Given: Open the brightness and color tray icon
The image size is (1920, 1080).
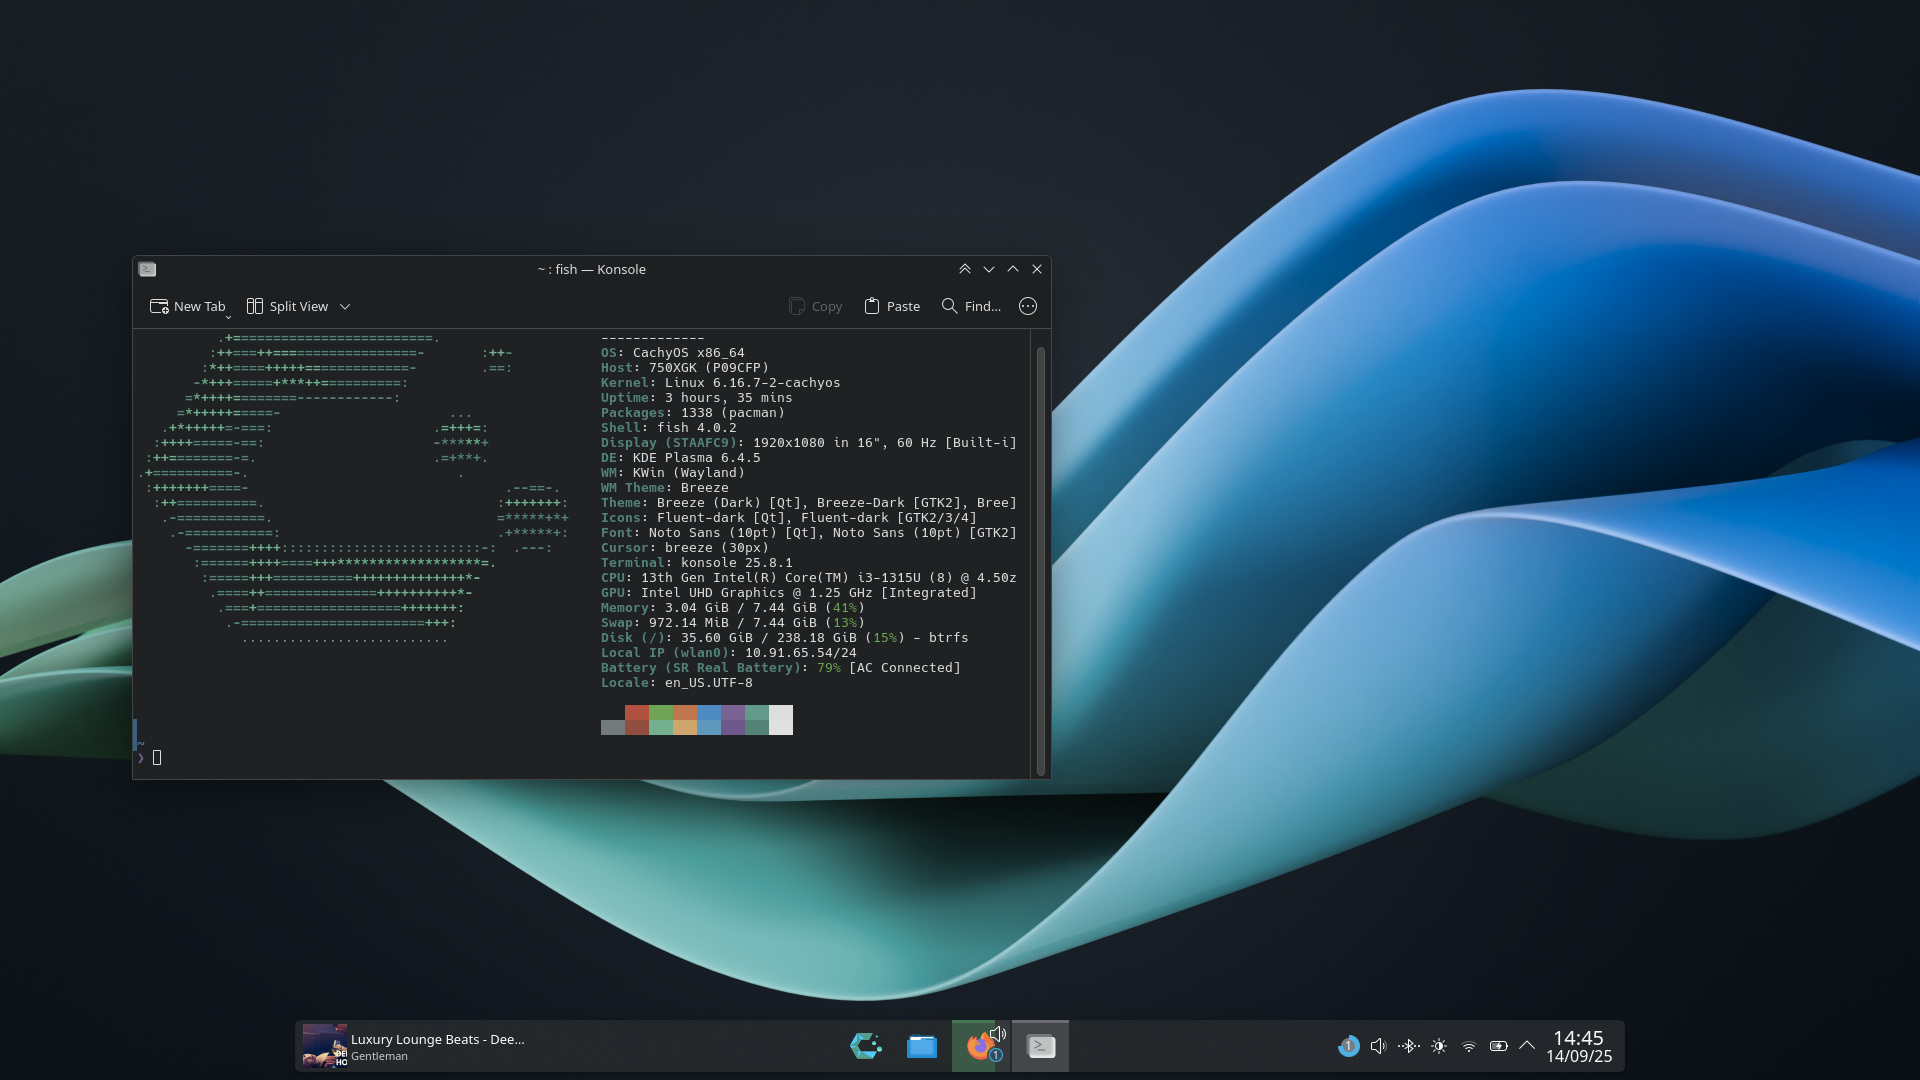Looking at the screenshot, I should (x=1439, y=1046).
